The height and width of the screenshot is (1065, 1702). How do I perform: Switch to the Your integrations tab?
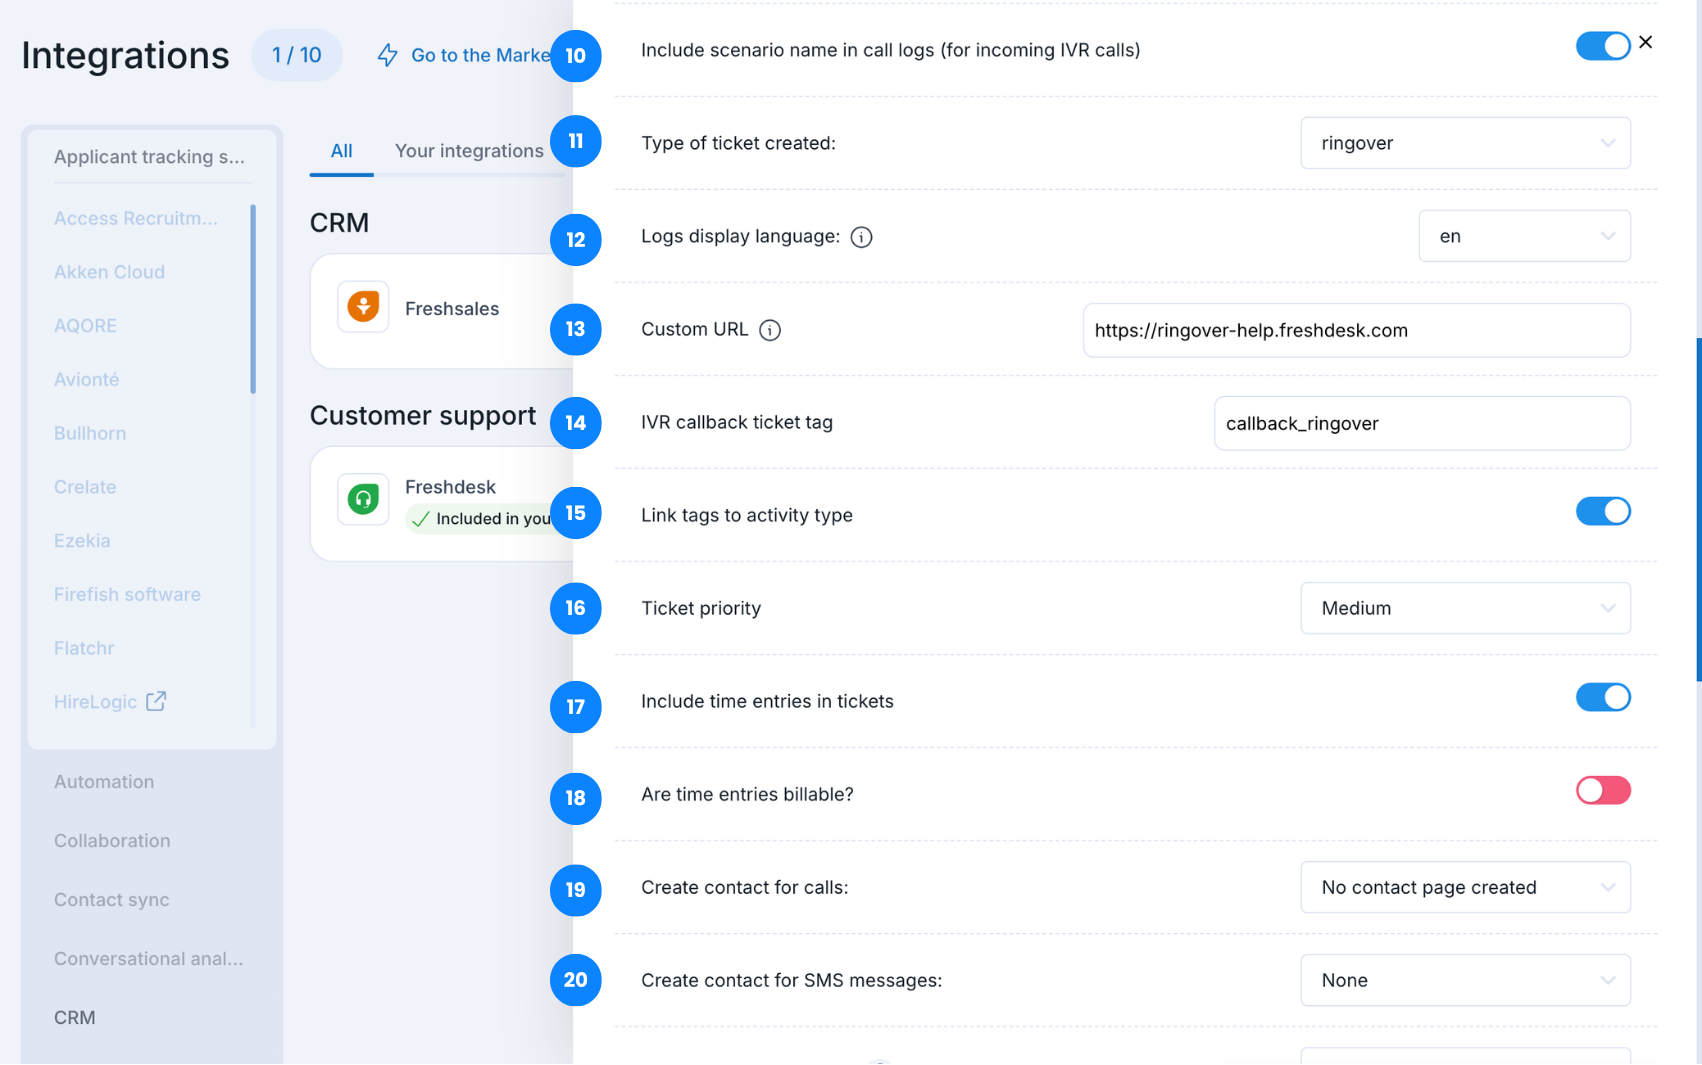click(x=468, y=151)
